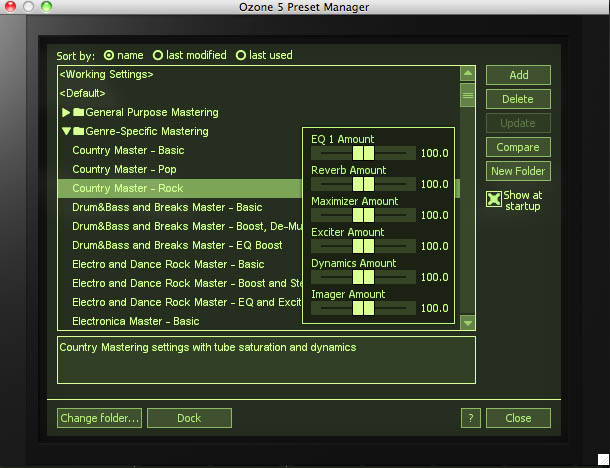This screenshot has width=610, height=468.
Task: Click the help question mark button
Action: click(x=468, y=418)
